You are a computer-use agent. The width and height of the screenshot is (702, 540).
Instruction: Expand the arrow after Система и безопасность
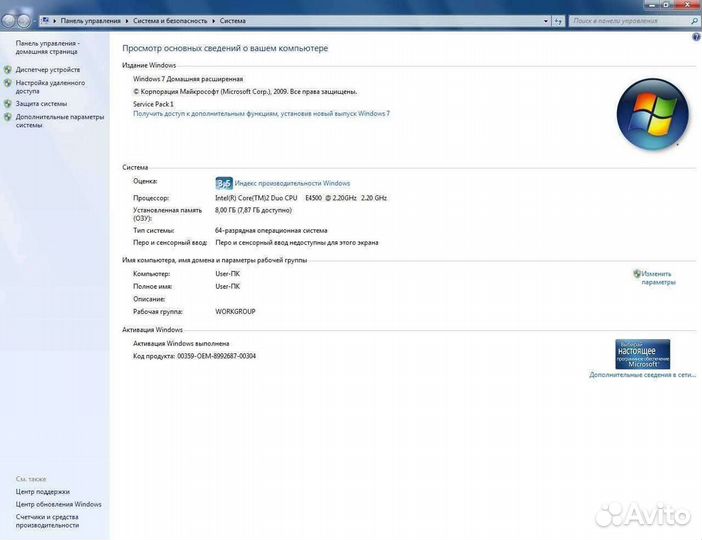[213, 21]
